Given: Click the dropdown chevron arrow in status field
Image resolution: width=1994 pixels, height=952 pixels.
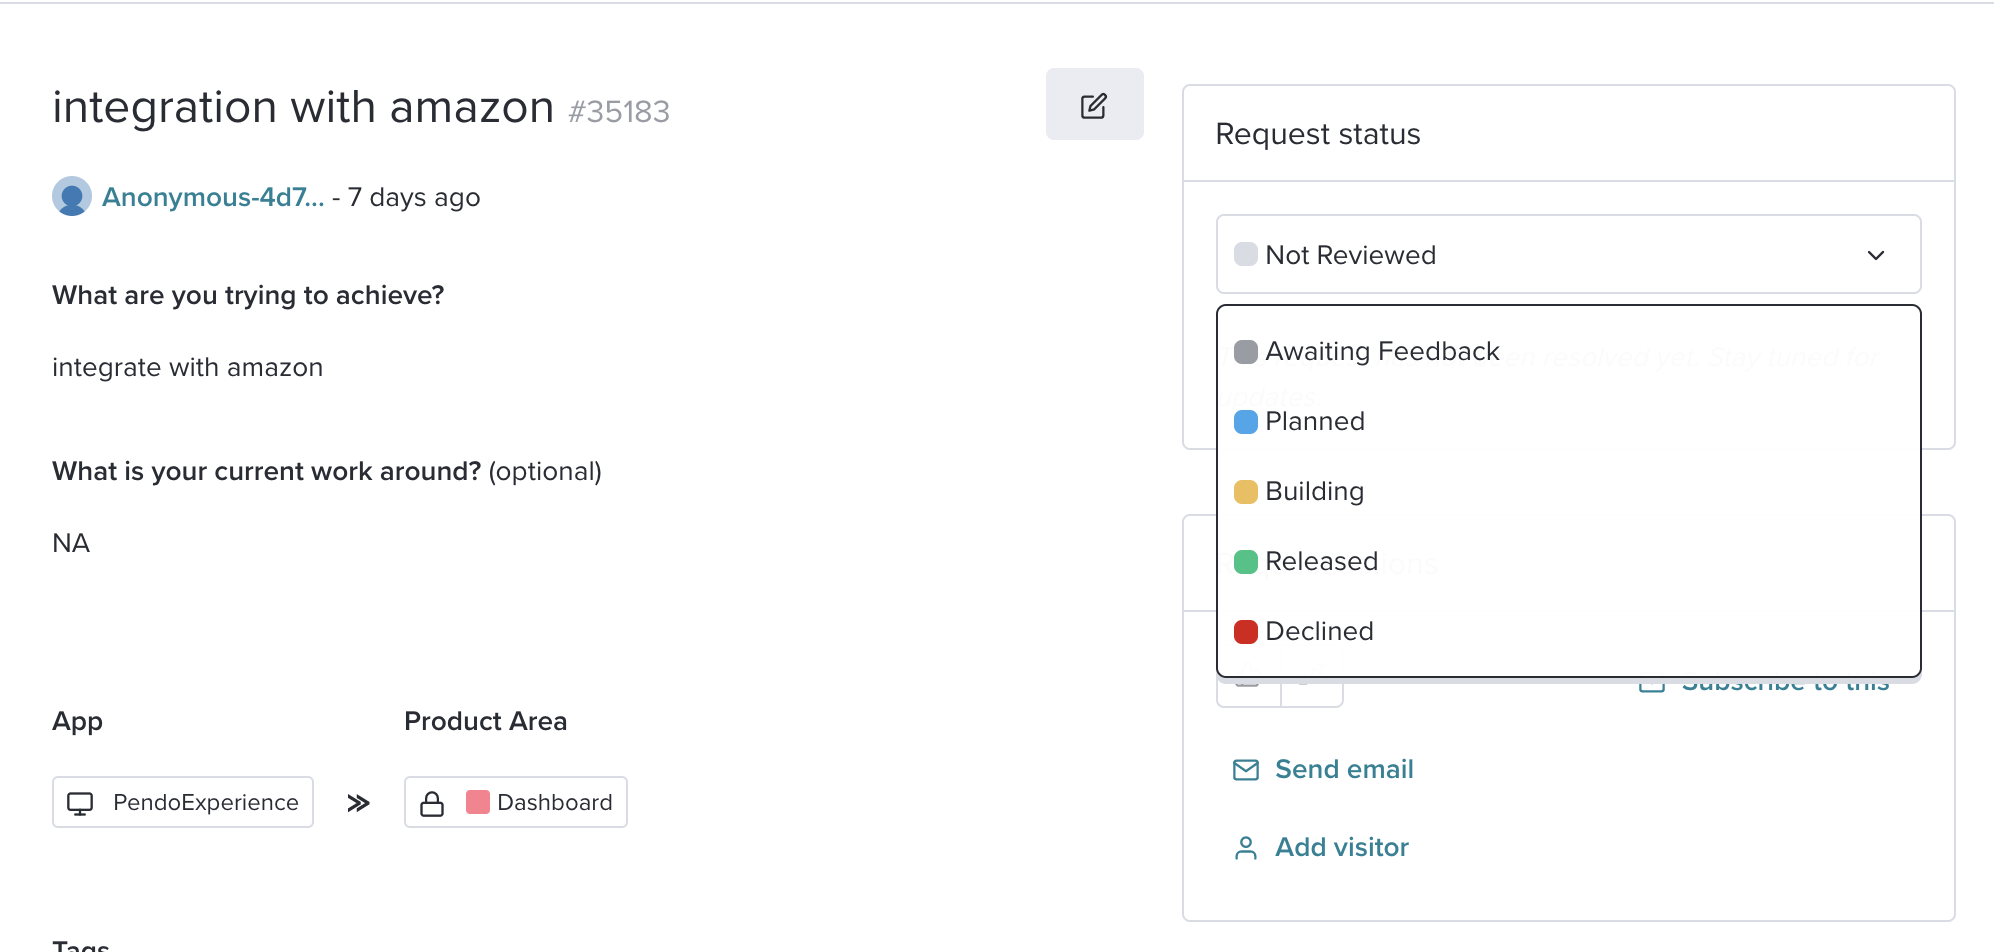Looking at the screenshot, I should pyautogui.click(x=1876, y=255).
